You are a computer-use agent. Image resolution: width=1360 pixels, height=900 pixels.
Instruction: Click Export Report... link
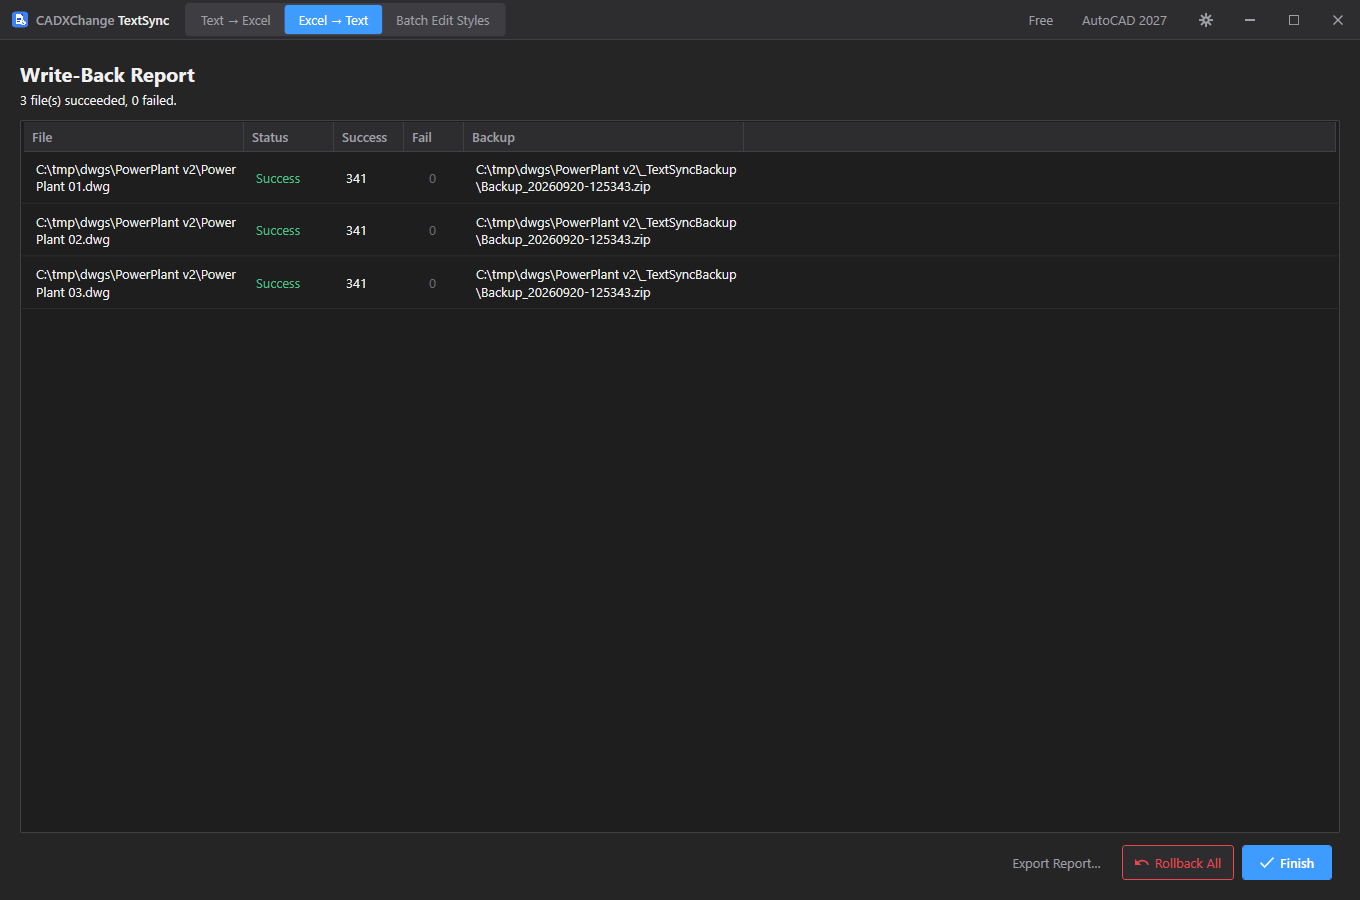coord(1056,863)
